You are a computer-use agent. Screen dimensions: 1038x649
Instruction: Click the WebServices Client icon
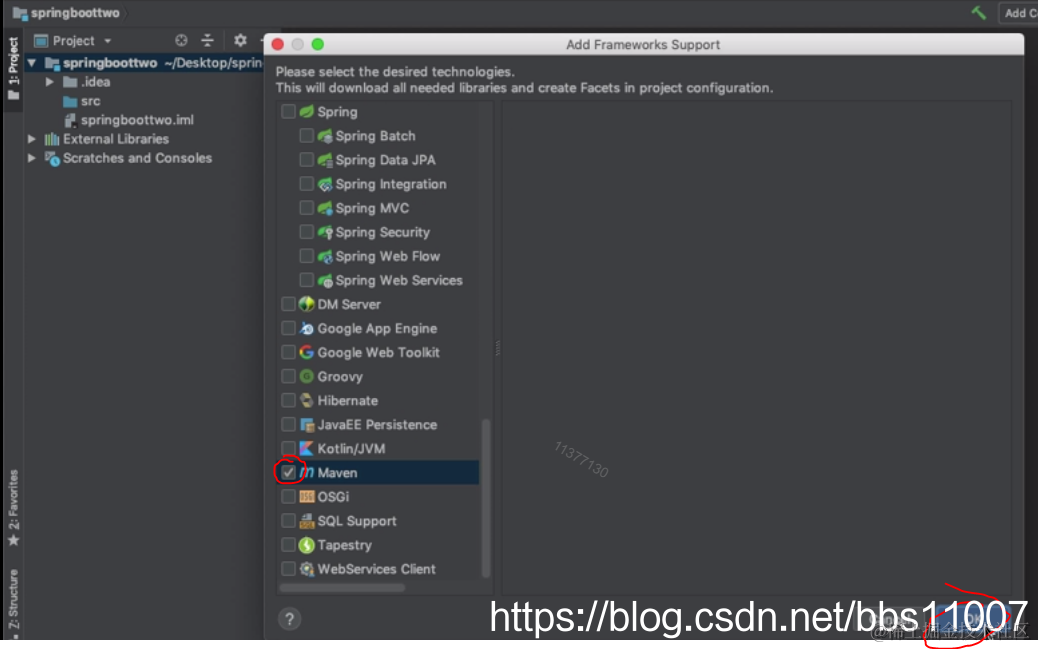tap(307, 569)
